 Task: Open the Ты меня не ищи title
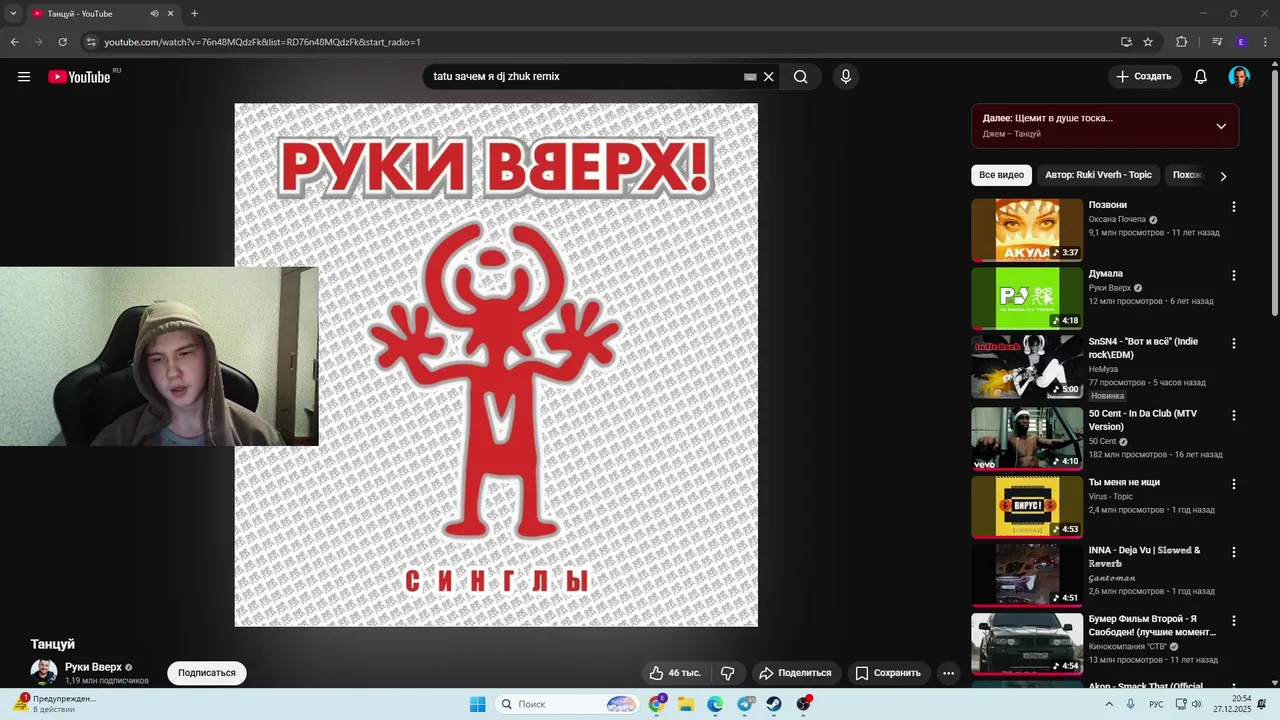click(x=1124, y=482)
